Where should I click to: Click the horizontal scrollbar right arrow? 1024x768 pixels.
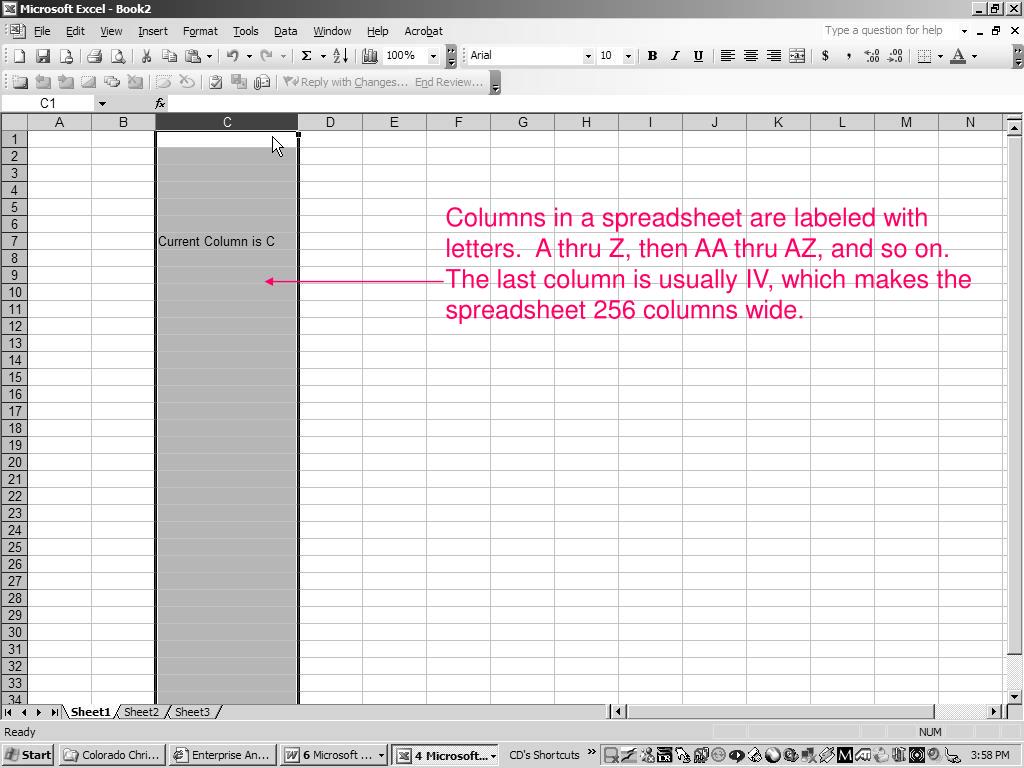994,712
